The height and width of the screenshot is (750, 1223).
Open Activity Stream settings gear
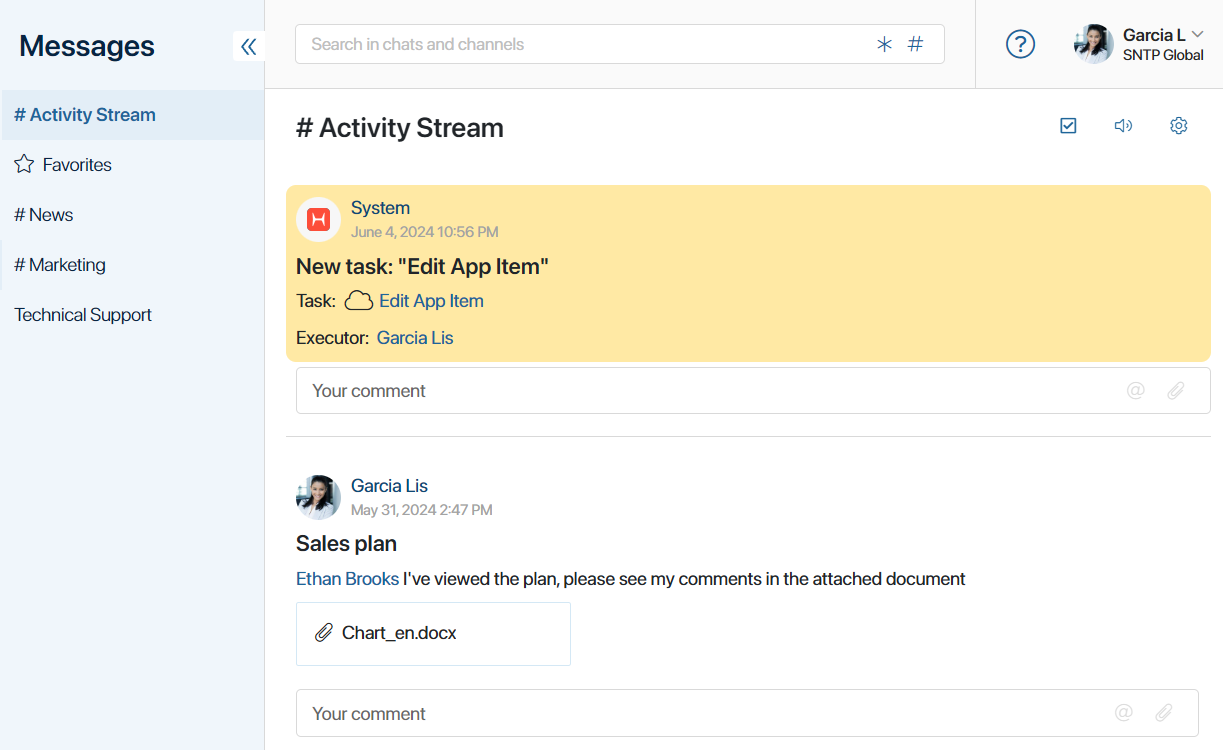tap(1179, 126)
